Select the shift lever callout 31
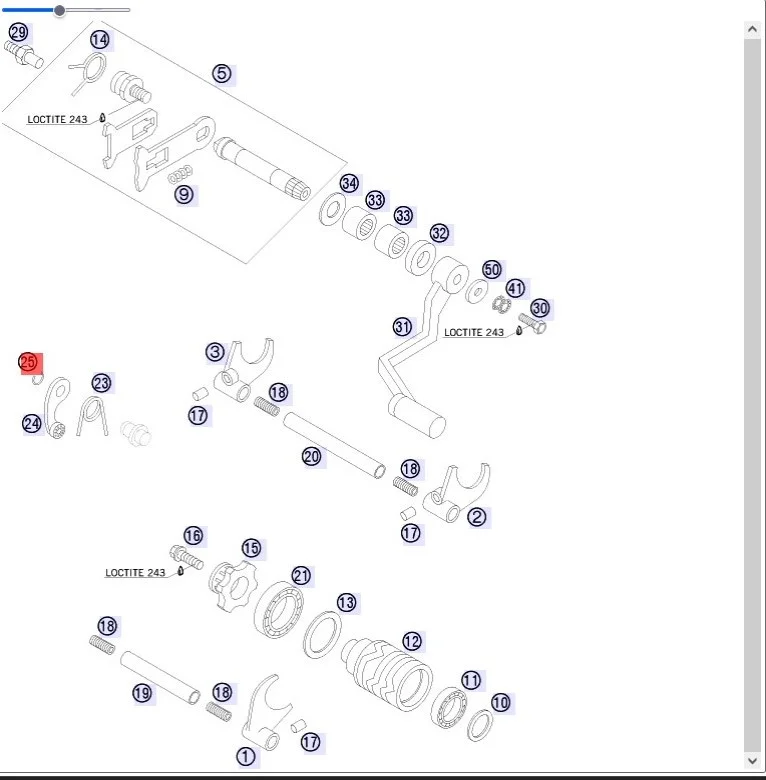The width and height of the screenshot is (766, 780). point(402,327)
